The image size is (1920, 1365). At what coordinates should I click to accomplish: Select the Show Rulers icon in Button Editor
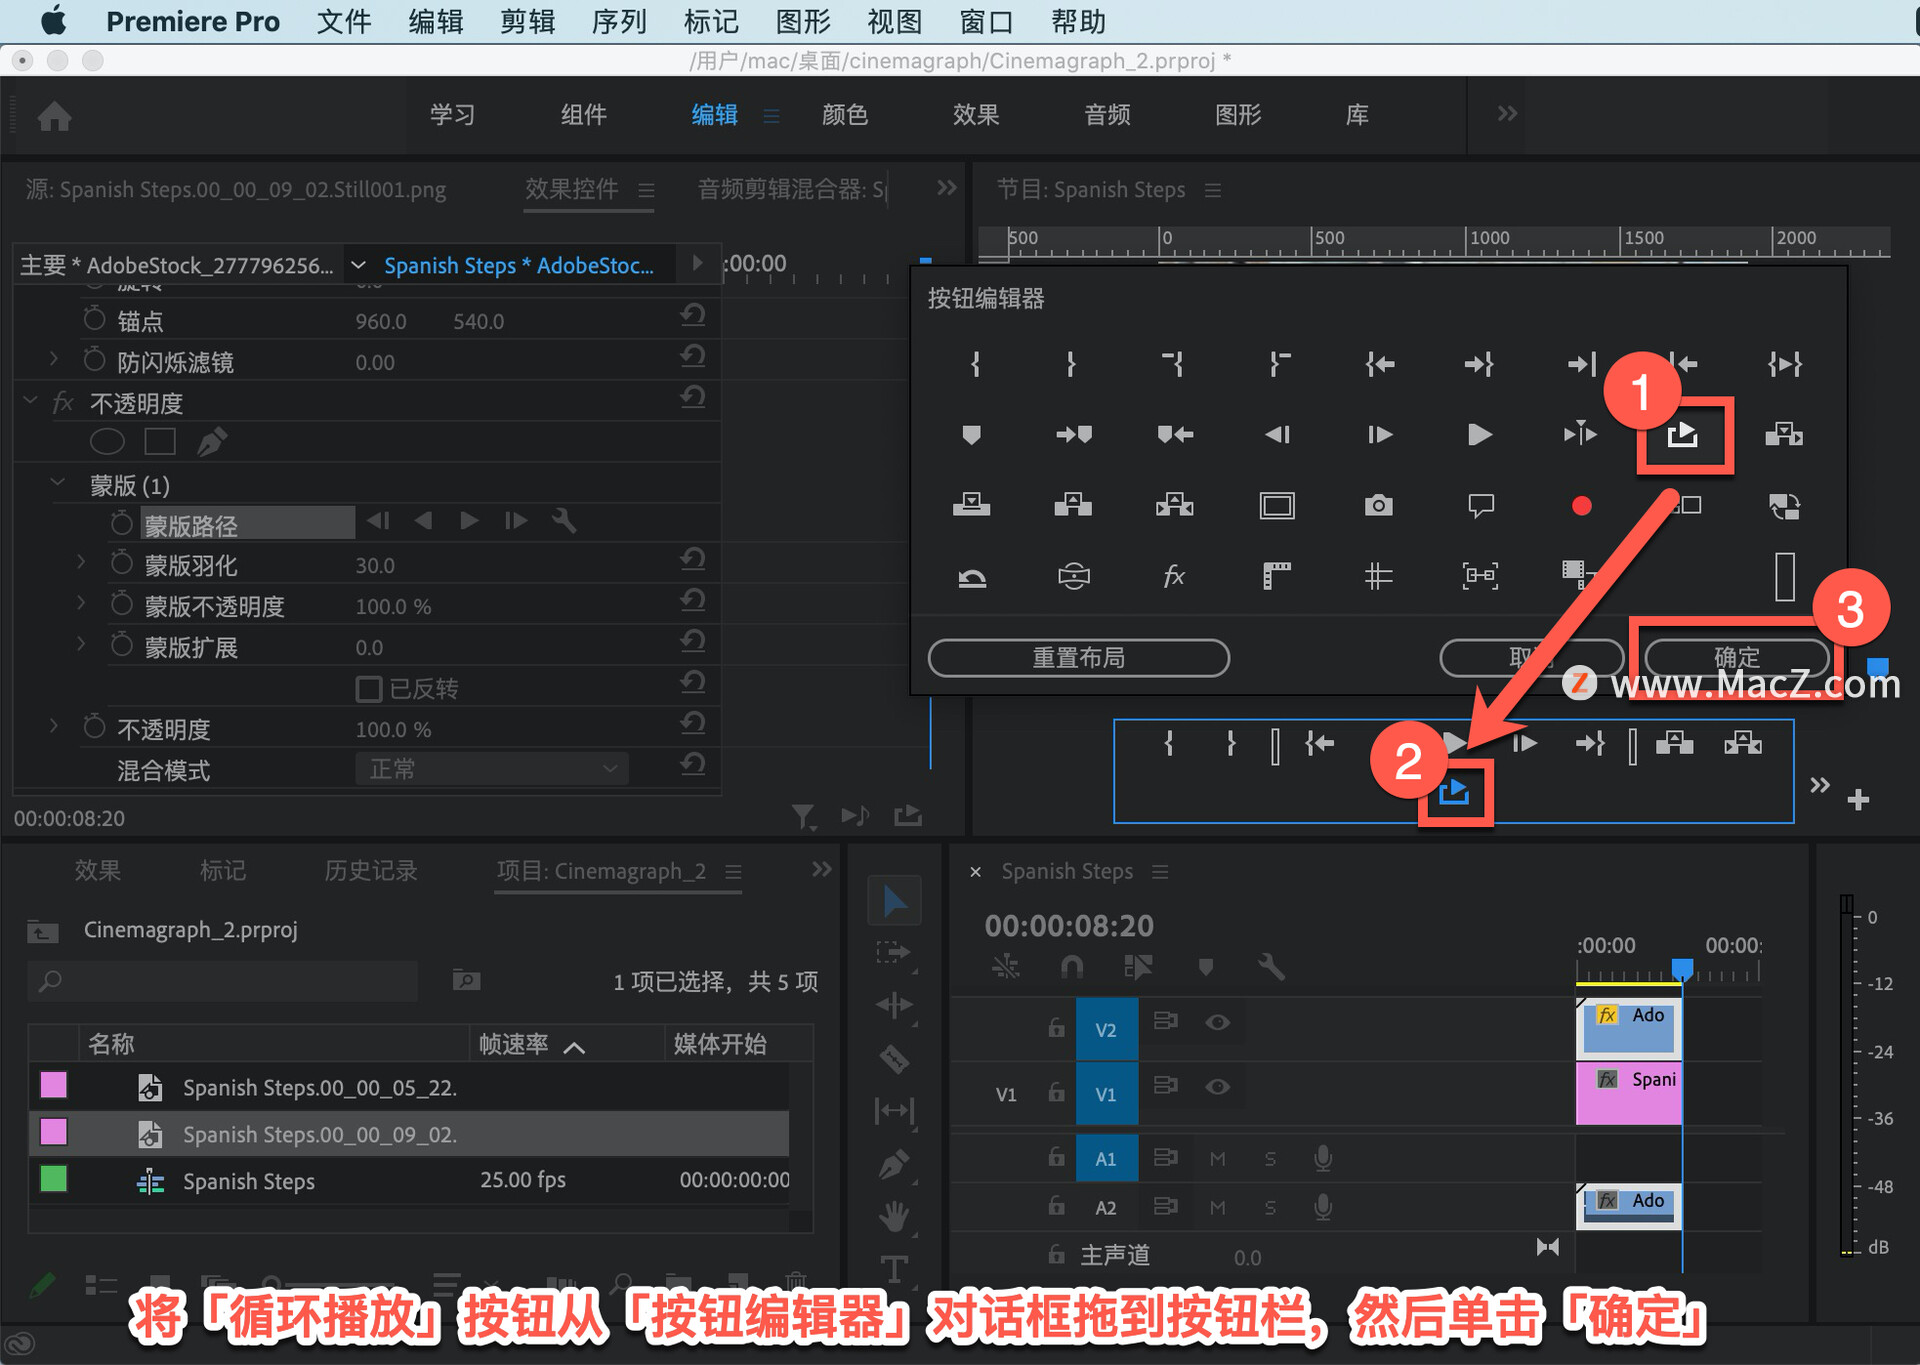point(1277,575)
